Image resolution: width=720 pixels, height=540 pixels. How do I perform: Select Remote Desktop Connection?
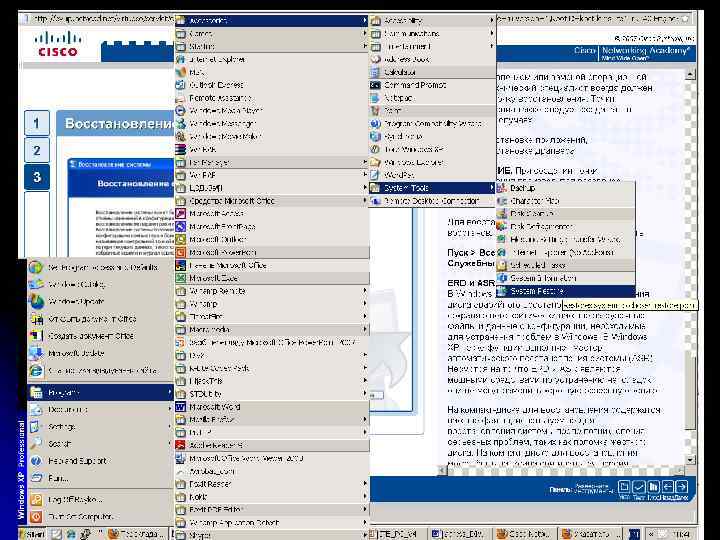pyautogui.click(x=433, y=201)
